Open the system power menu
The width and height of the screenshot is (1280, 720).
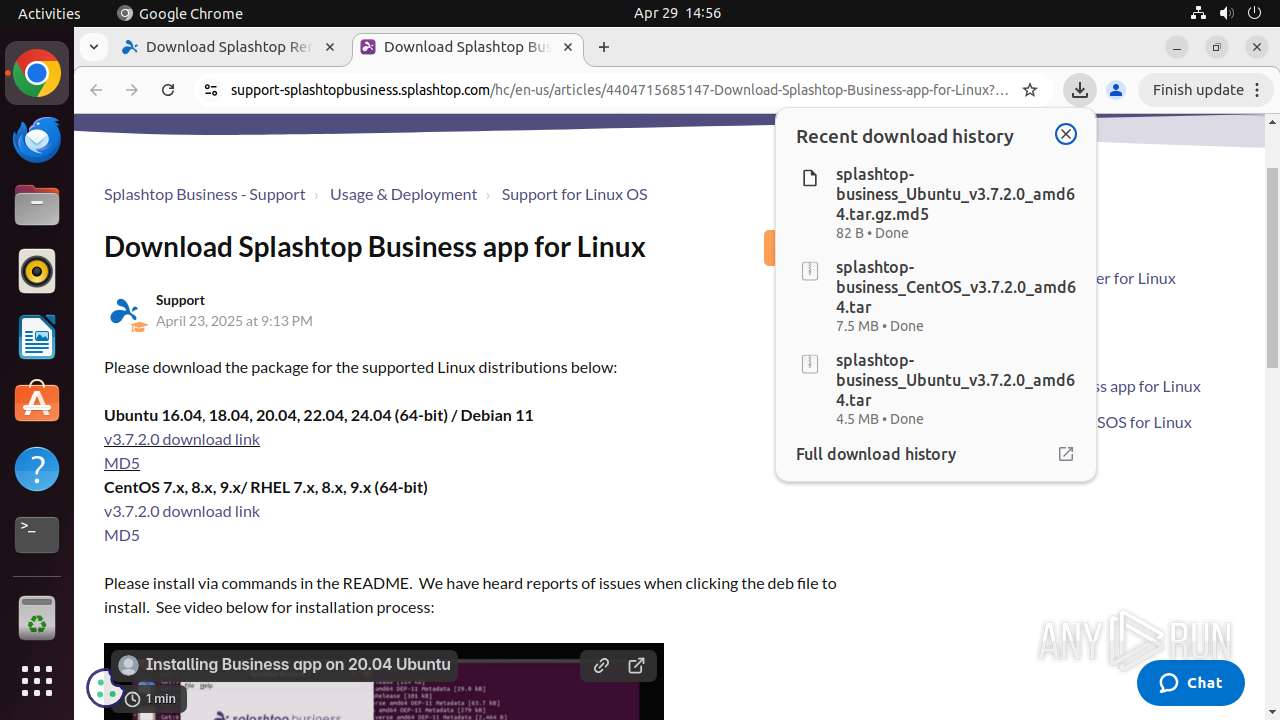(1255, 13)
